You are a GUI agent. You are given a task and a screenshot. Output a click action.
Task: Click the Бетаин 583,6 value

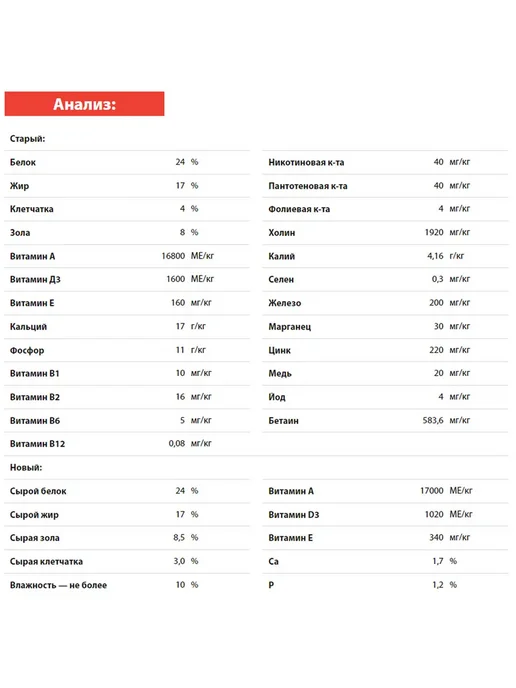click(433, 420)
